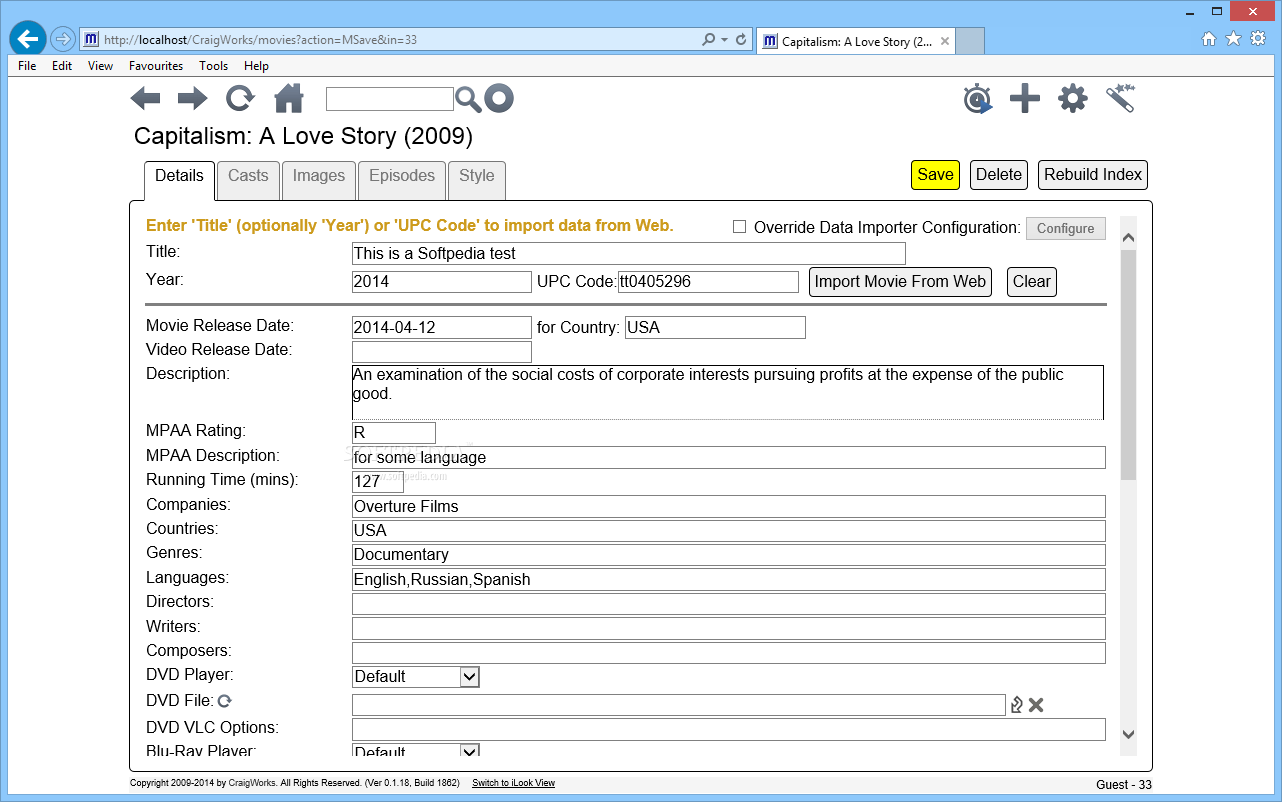Open the File menu
1282x802 pixels.
[27, 66]
